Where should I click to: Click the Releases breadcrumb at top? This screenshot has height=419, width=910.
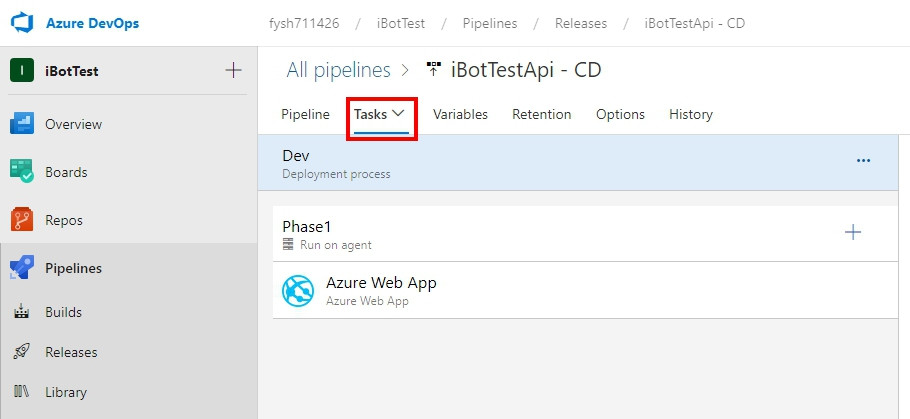click(580, 23)
